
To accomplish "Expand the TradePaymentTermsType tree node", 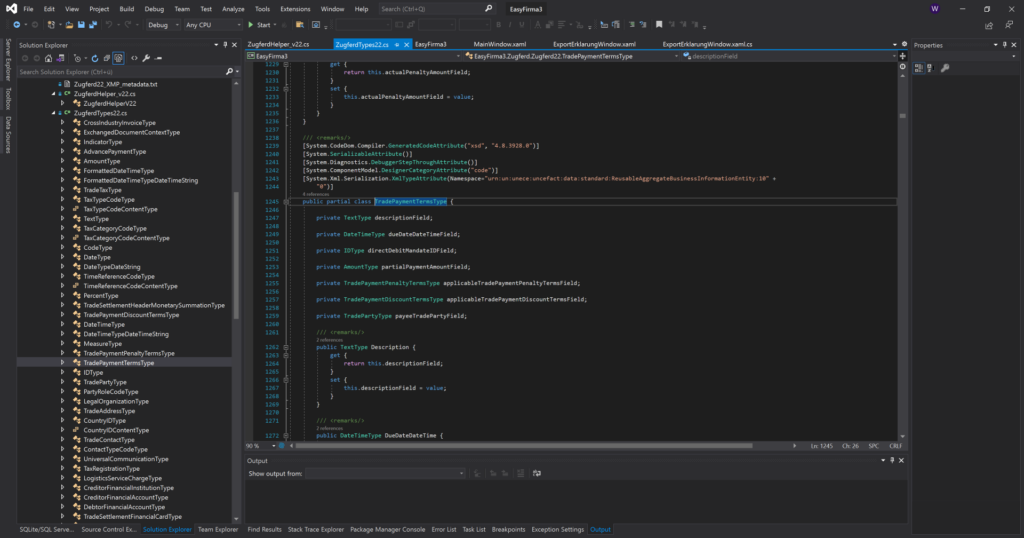I will coord(63,362).
